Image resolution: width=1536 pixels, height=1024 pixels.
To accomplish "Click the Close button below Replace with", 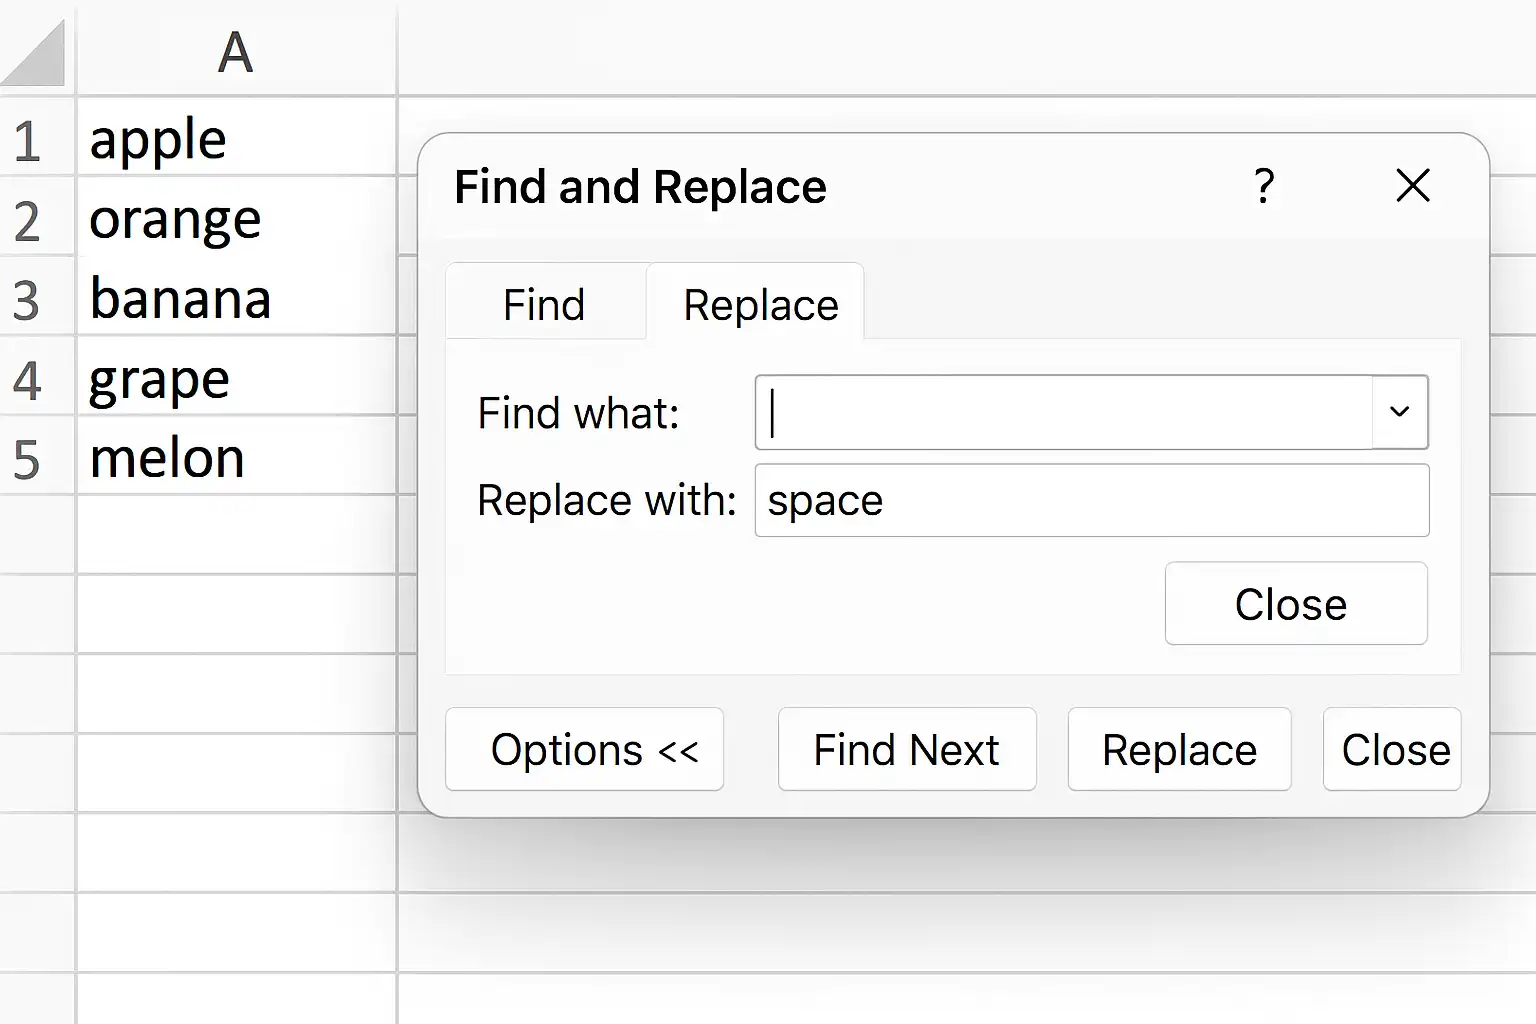I will click(x=1295, y=604).
